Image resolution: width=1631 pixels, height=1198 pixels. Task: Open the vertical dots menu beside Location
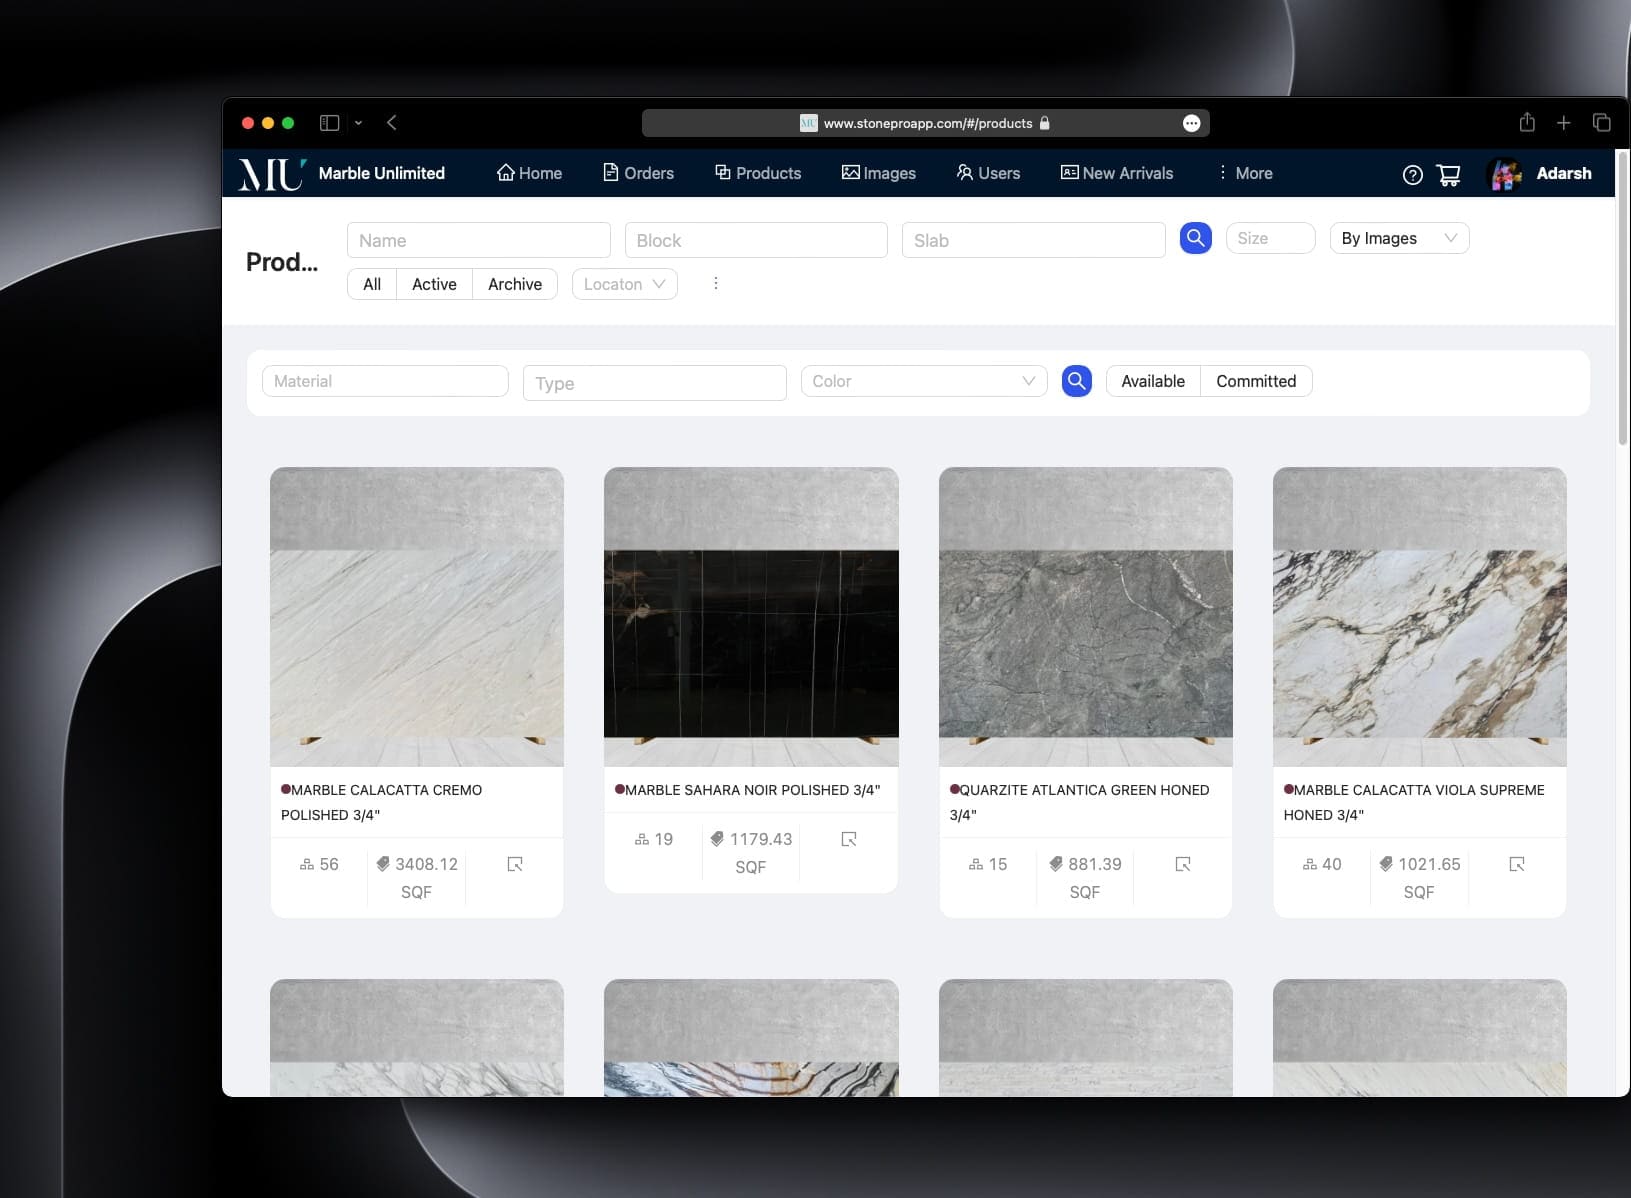pyautogui.click(x=715, y=284)
